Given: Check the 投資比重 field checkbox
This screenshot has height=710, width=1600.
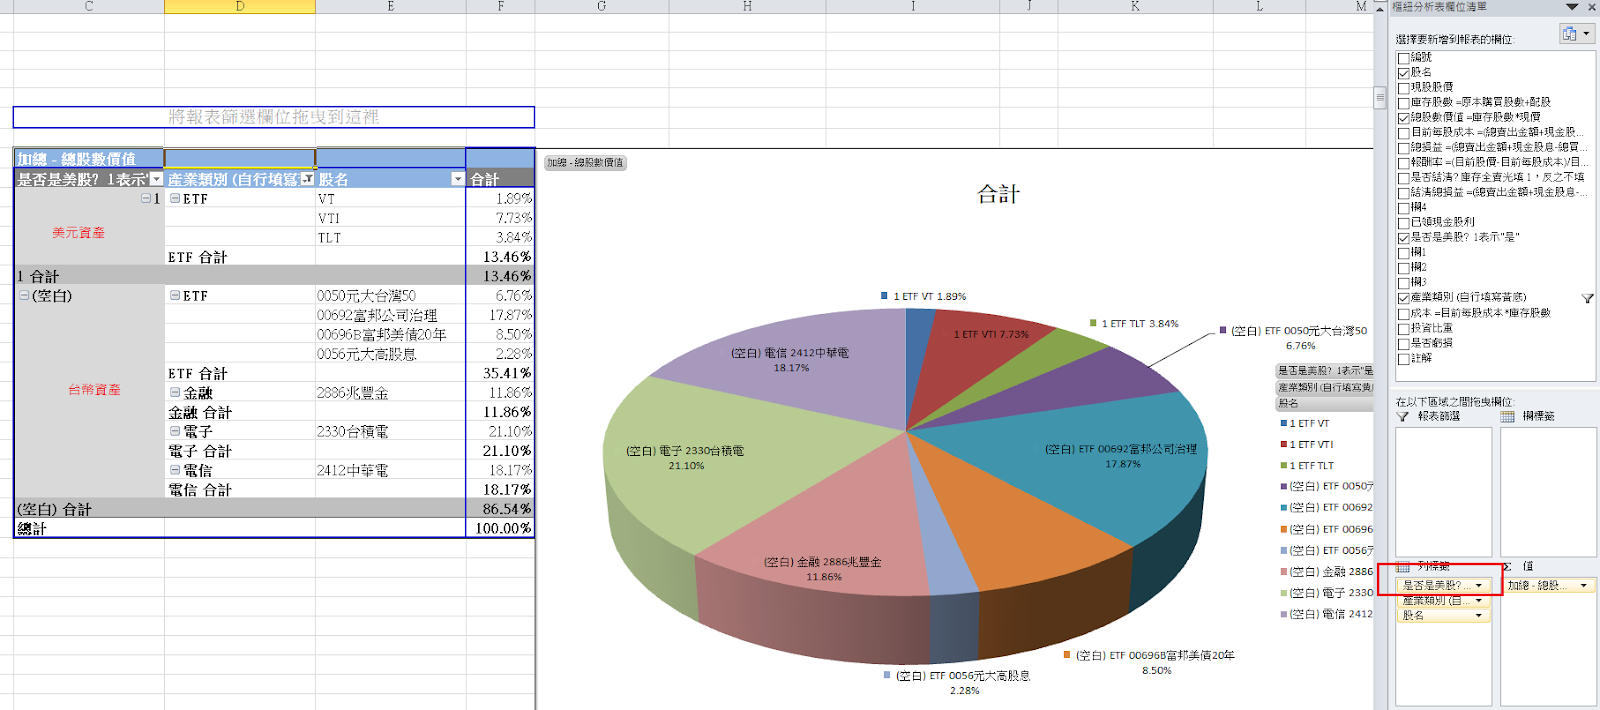Looking at the screenshot, I should (1403, 329).
